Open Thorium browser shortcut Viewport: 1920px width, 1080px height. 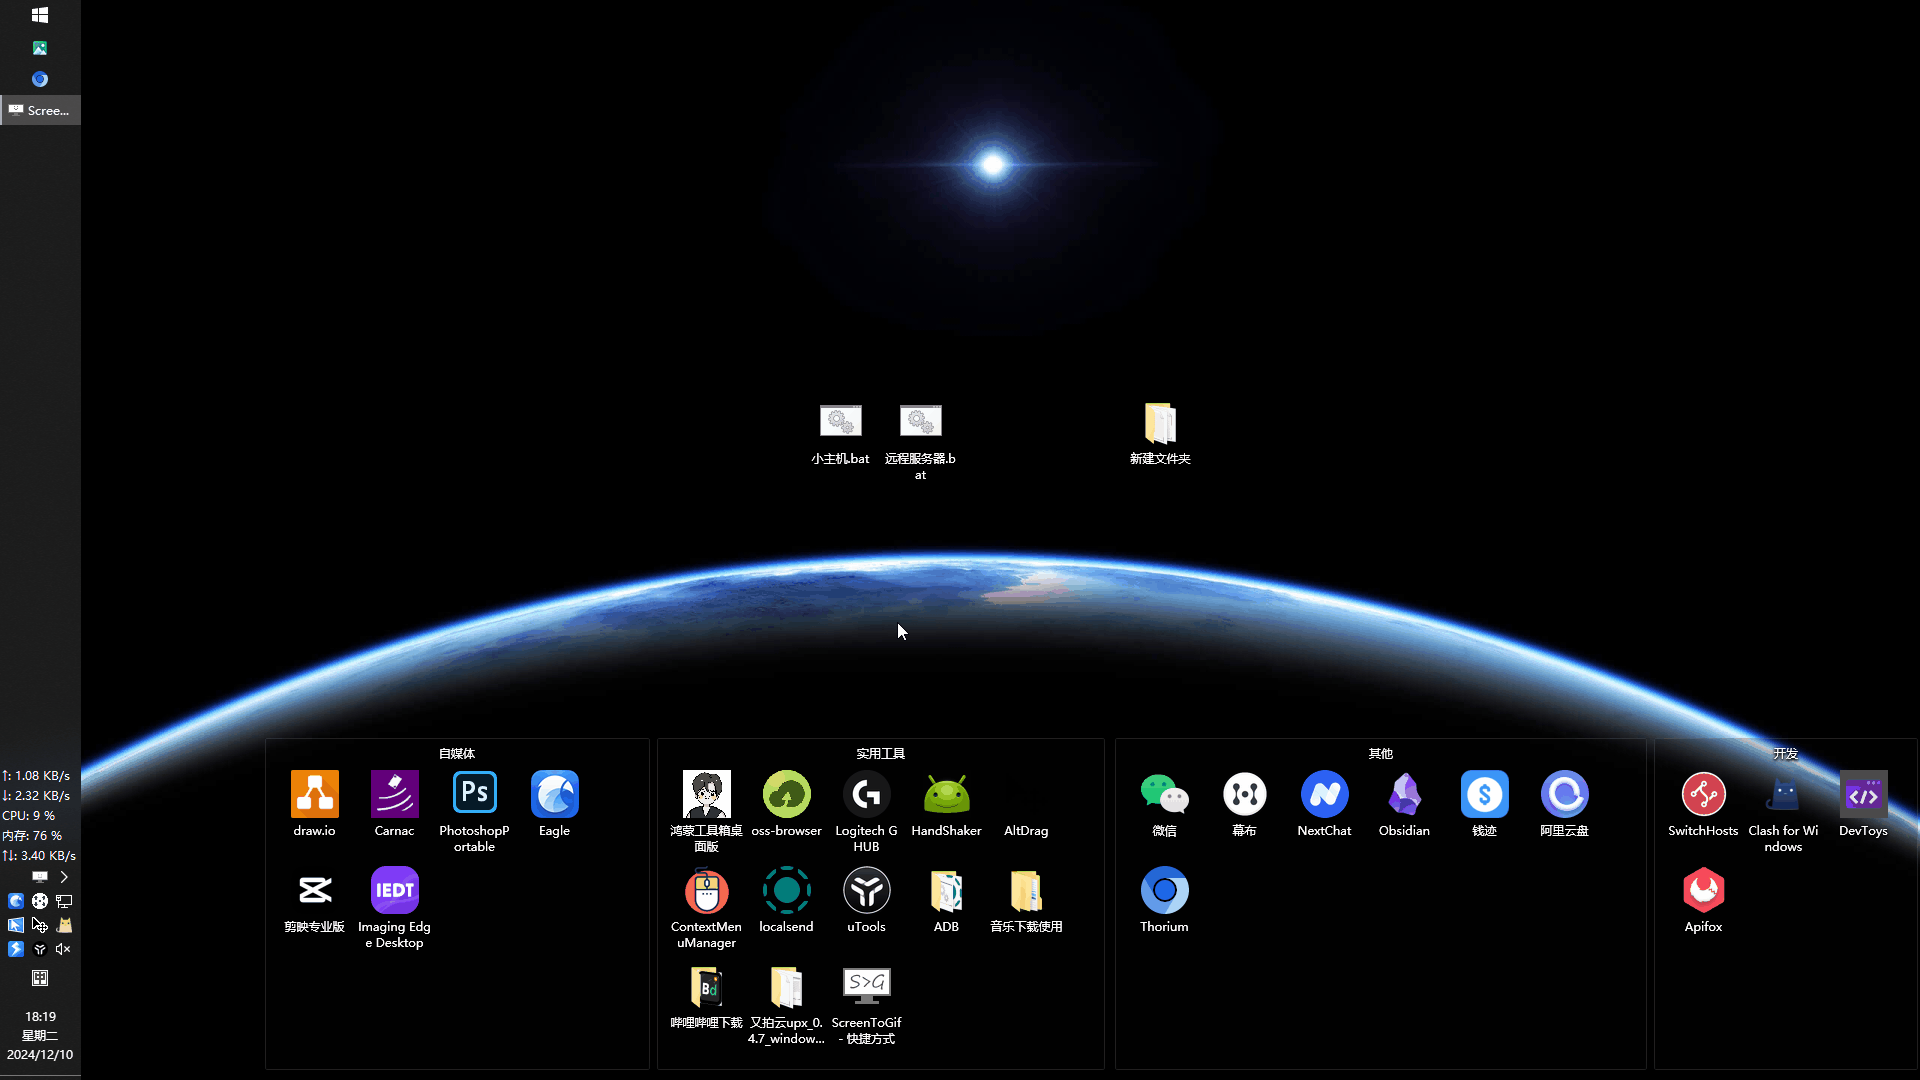point(1164,901)
